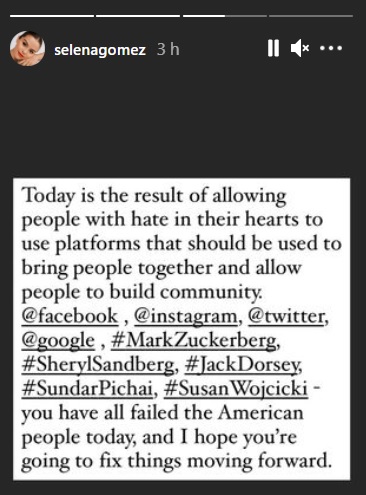Tap the #JackDorsey hashtag
The width and height of the screenshot is (366, 495).
point(242,365)
